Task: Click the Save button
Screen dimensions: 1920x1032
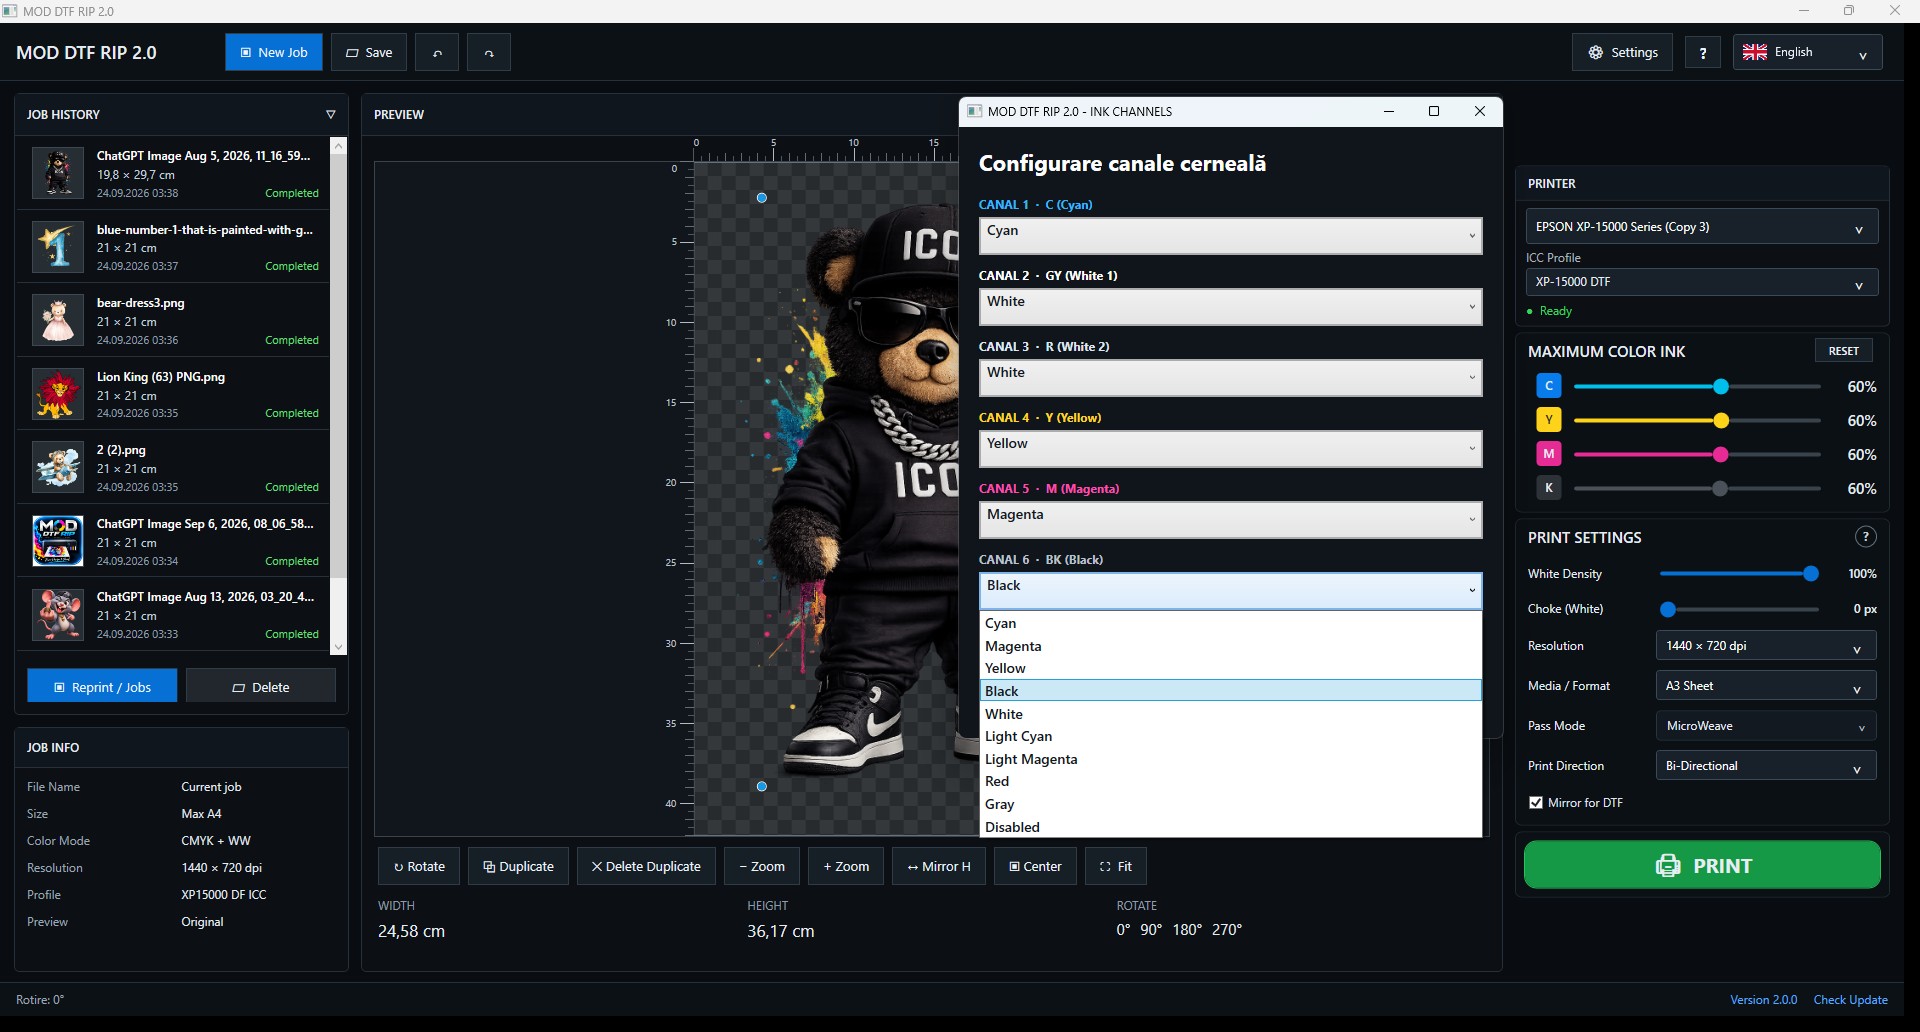Action: coord(369,53)
